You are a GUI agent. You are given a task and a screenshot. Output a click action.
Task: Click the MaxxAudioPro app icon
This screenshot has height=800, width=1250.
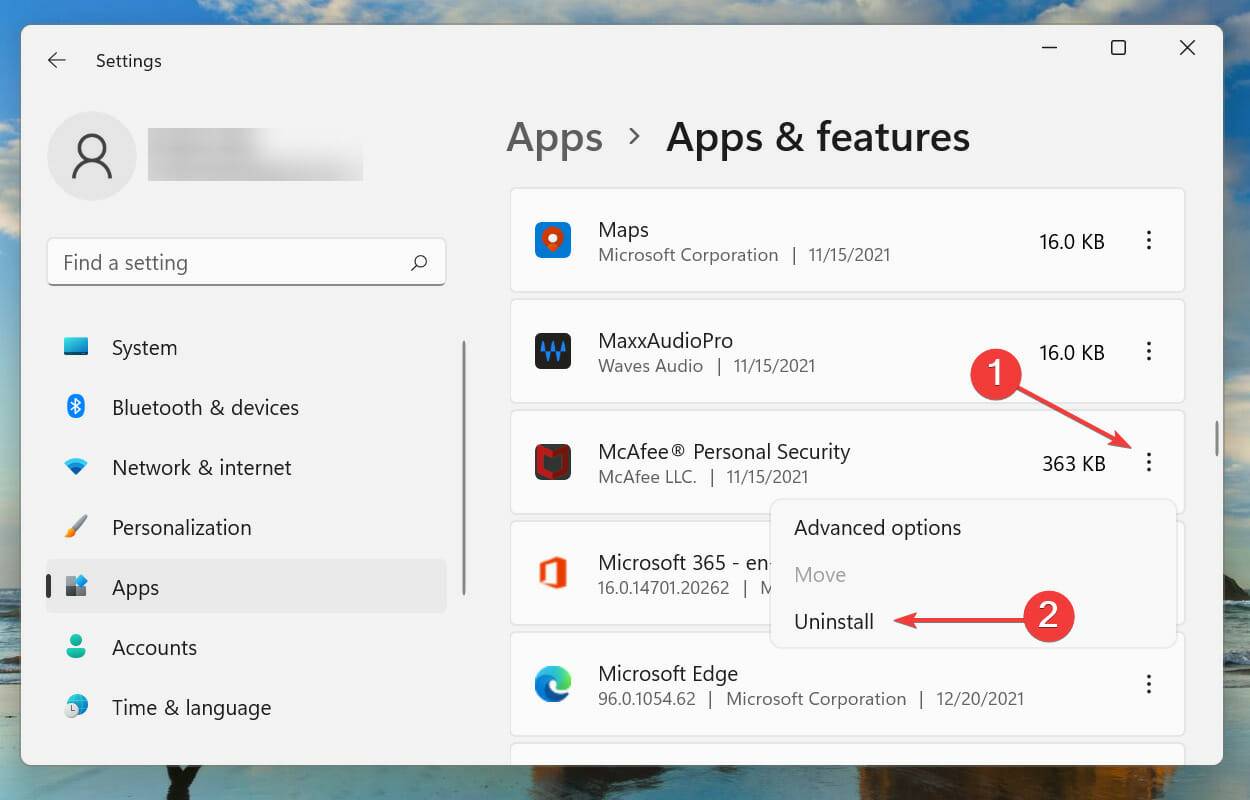pos(553,351)
